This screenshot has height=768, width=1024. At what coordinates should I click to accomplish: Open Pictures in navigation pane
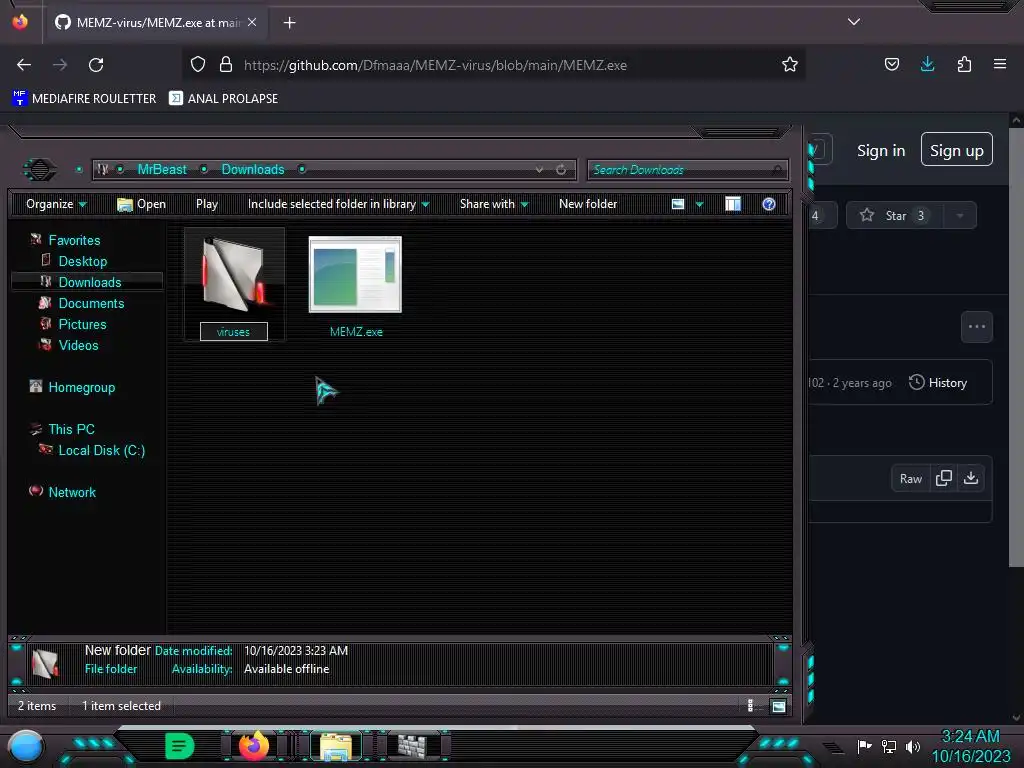point(82,324)
